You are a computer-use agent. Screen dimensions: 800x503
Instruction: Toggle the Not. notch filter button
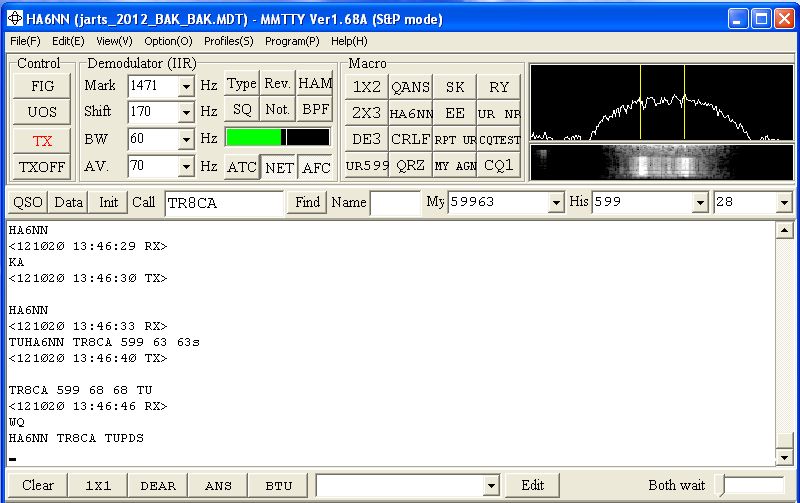tap(278, 109)
